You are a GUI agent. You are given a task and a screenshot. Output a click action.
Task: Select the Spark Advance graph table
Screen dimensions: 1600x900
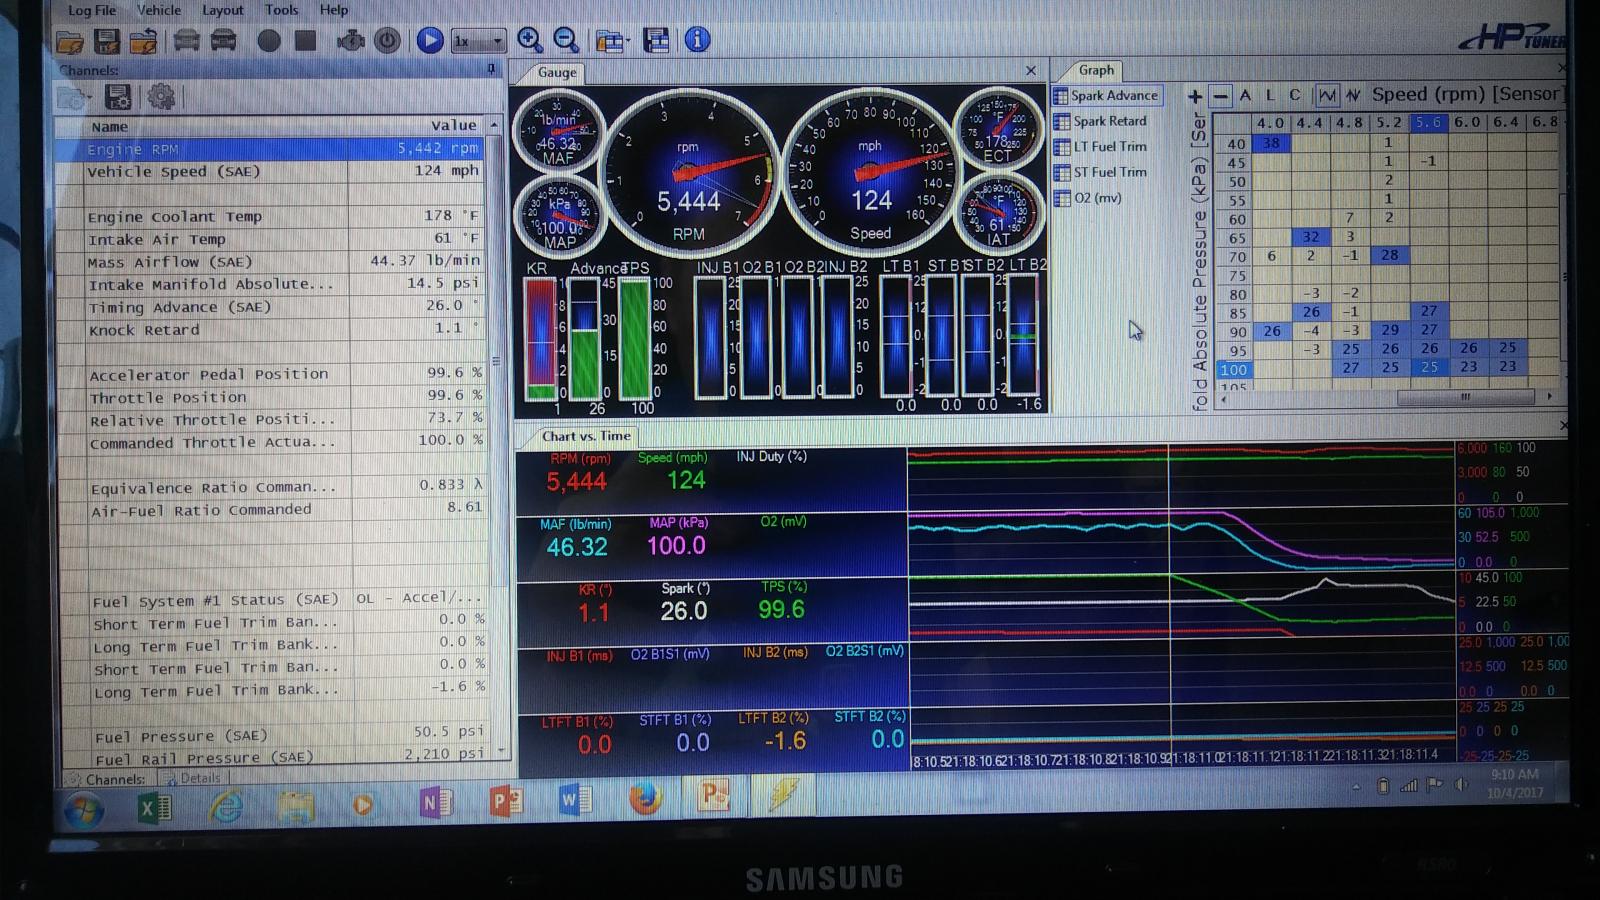(x=1106, y=96)
